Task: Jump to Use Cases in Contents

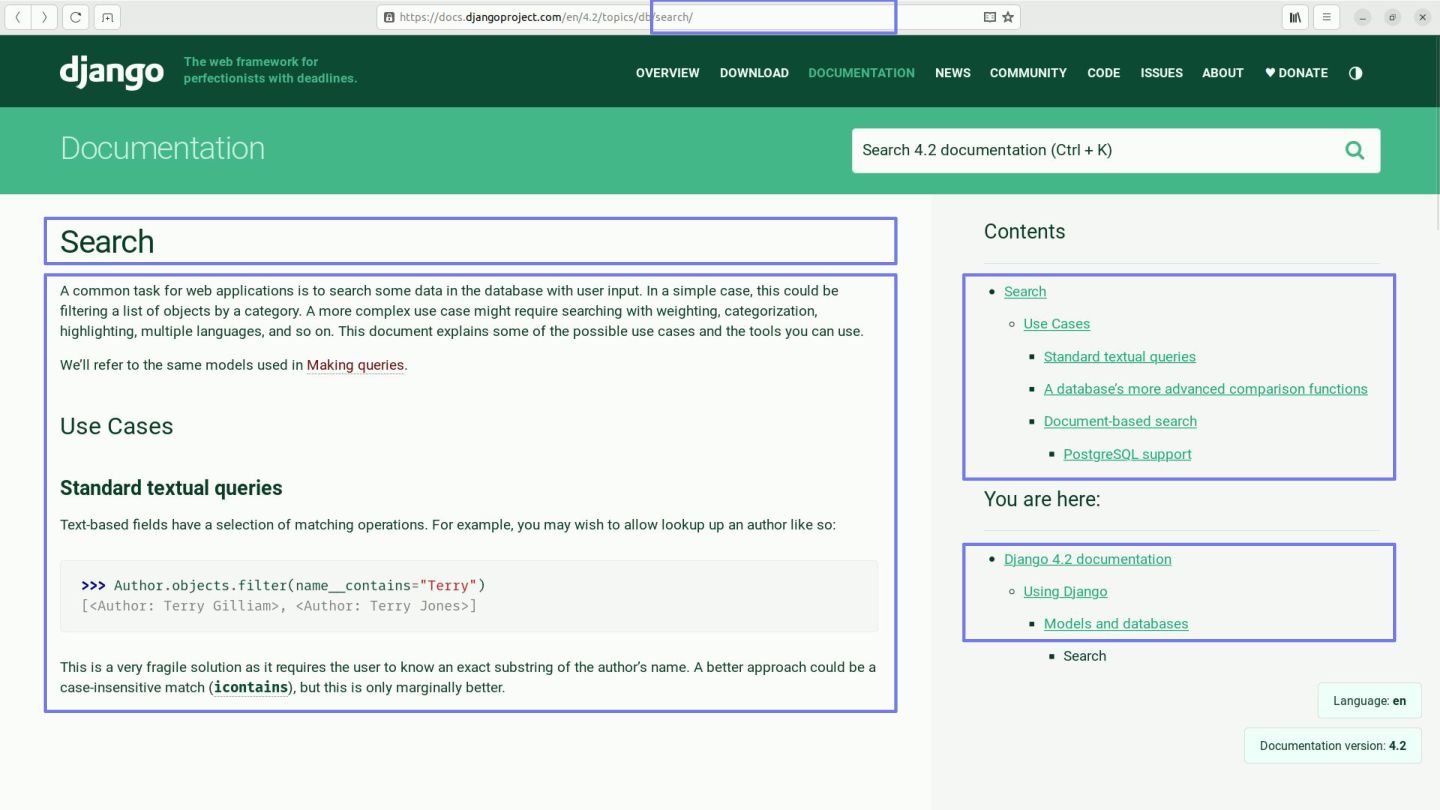Action: point(1056,324)
